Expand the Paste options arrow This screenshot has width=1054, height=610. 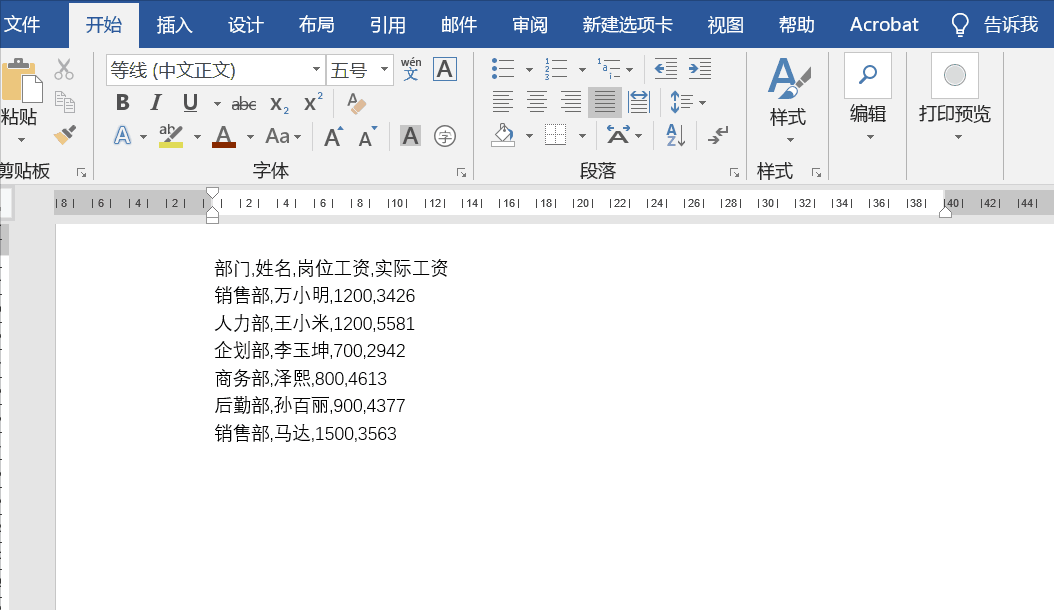coord(21,140)
